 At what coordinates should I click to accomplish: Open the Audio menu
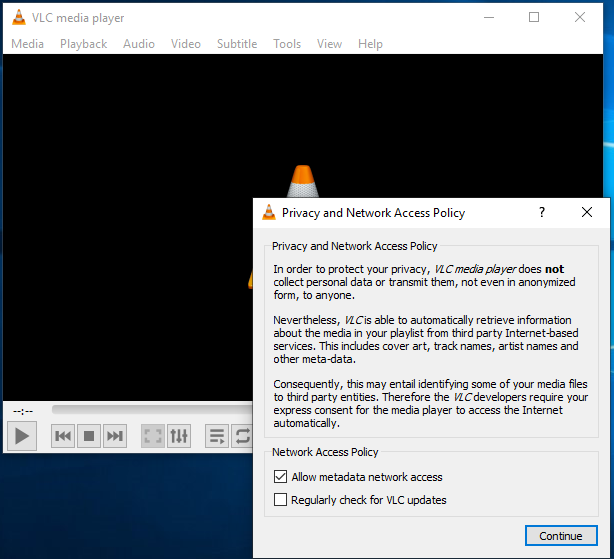139,44
